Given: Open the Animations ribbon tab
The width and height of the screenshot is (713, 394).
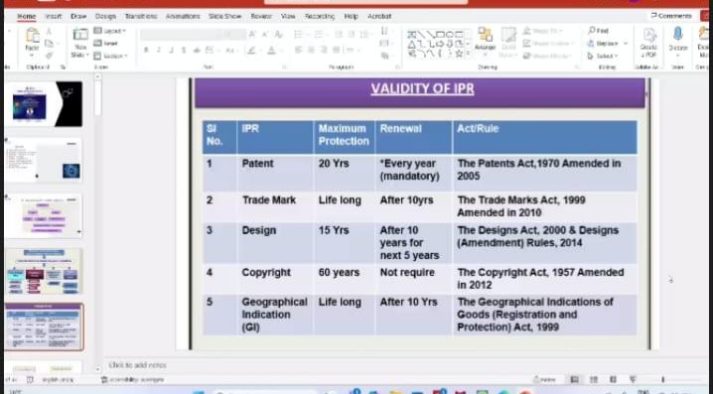Looking at the screenshot, I should click(183, 16).
